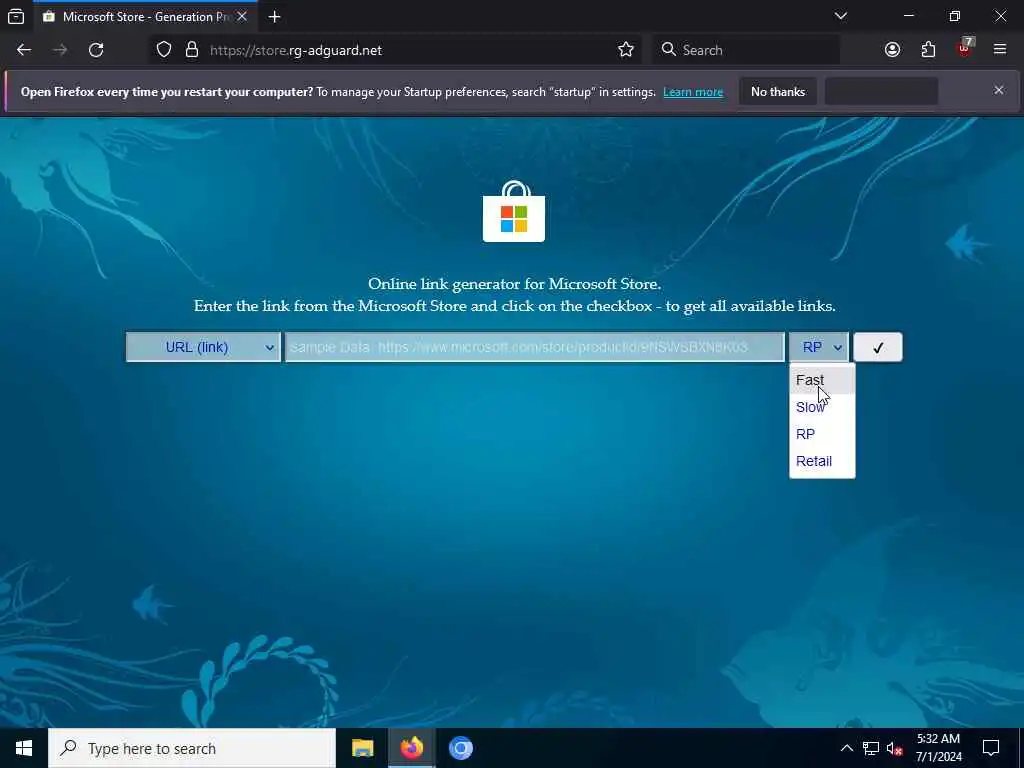Click the taskbar search box
Screen dimensions: 1024x768
(x=192, y=748)
